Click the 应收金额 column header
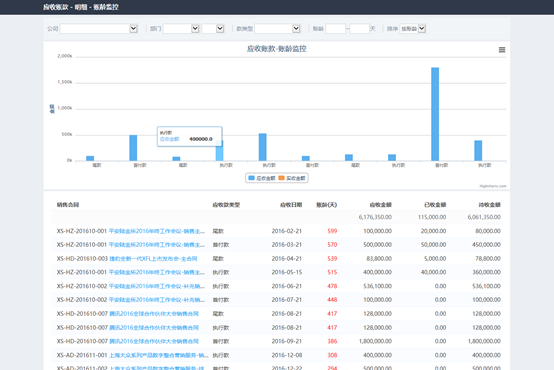This screenshot has width=554, height=370. [x=381, y=205]
